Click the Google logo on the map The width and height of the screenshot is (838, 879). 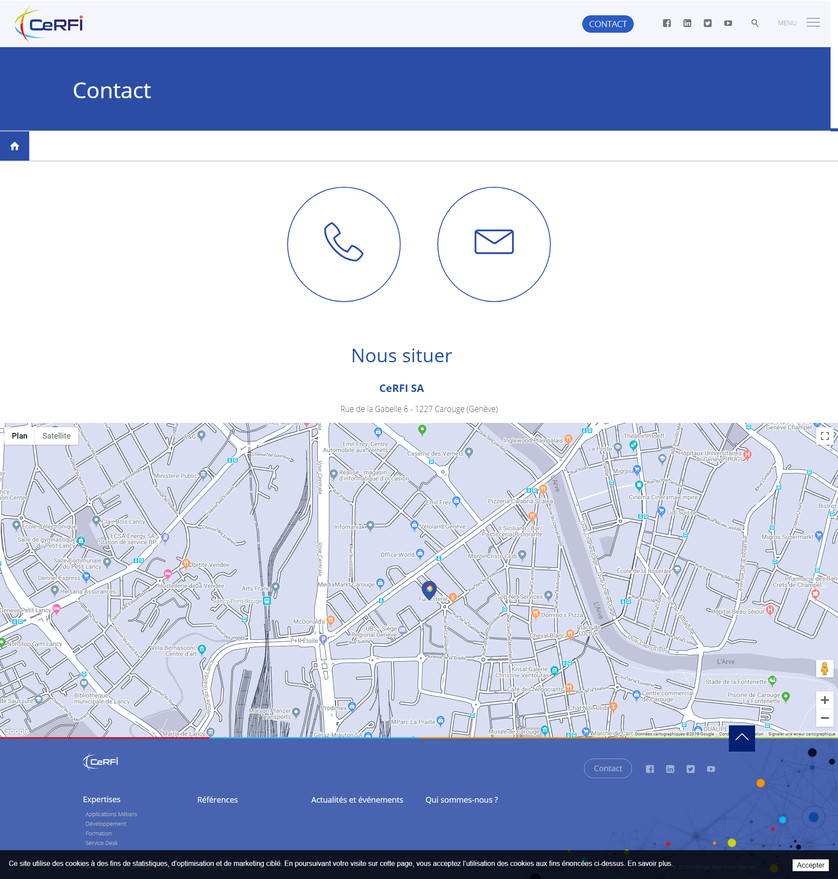pos(16,730)
